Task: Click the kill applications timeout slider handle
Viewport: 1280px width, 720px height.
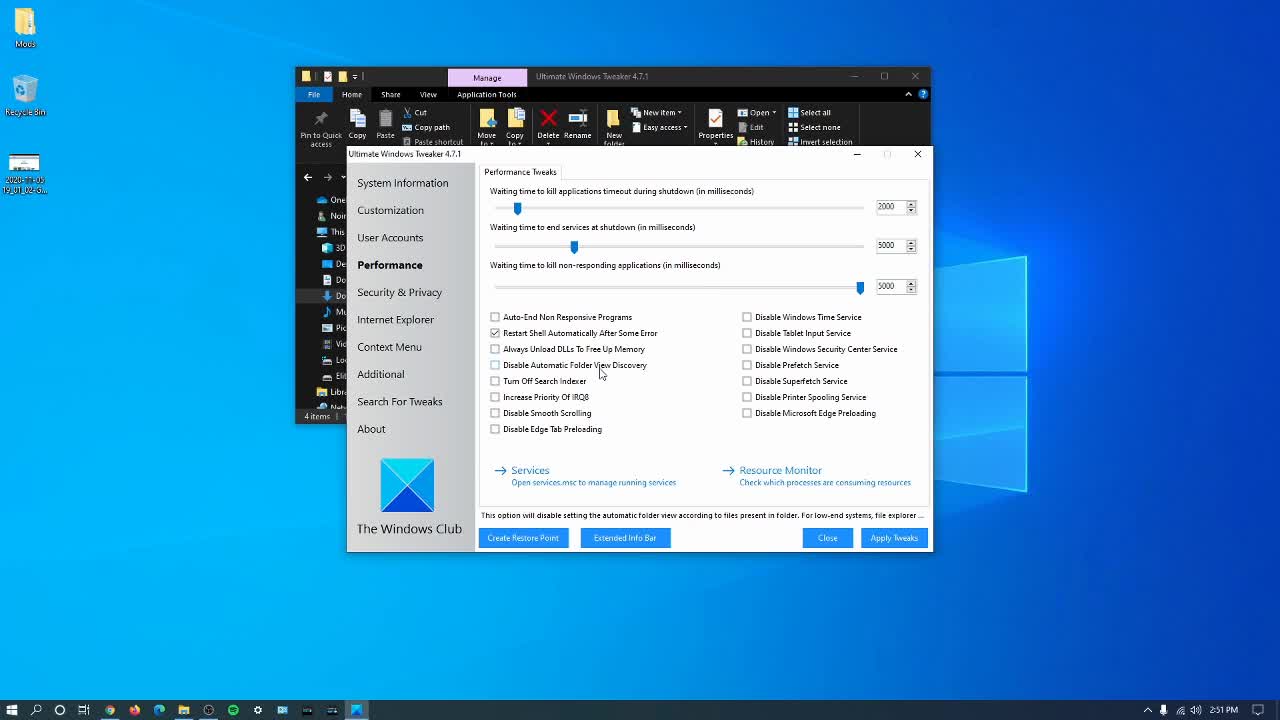Action: pyautogui.click(x=517, y=208)
